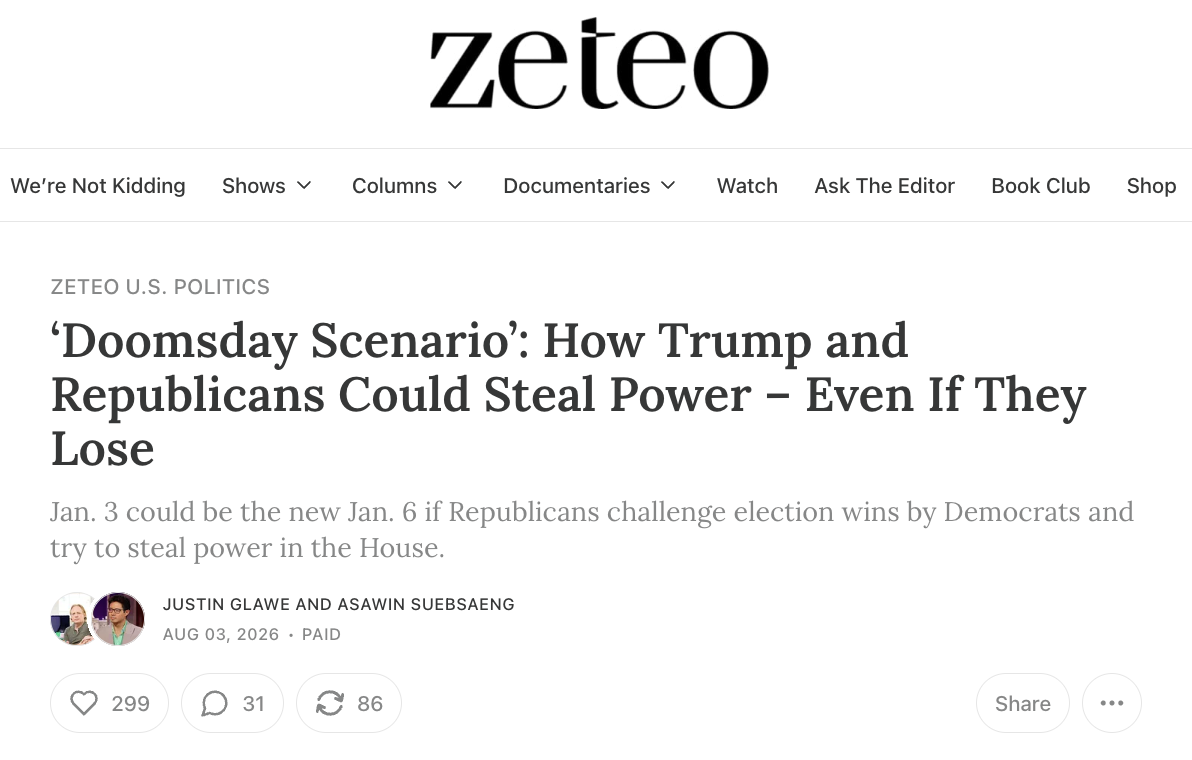Expand the Columns dropdown menu

[x=407, y=185]
